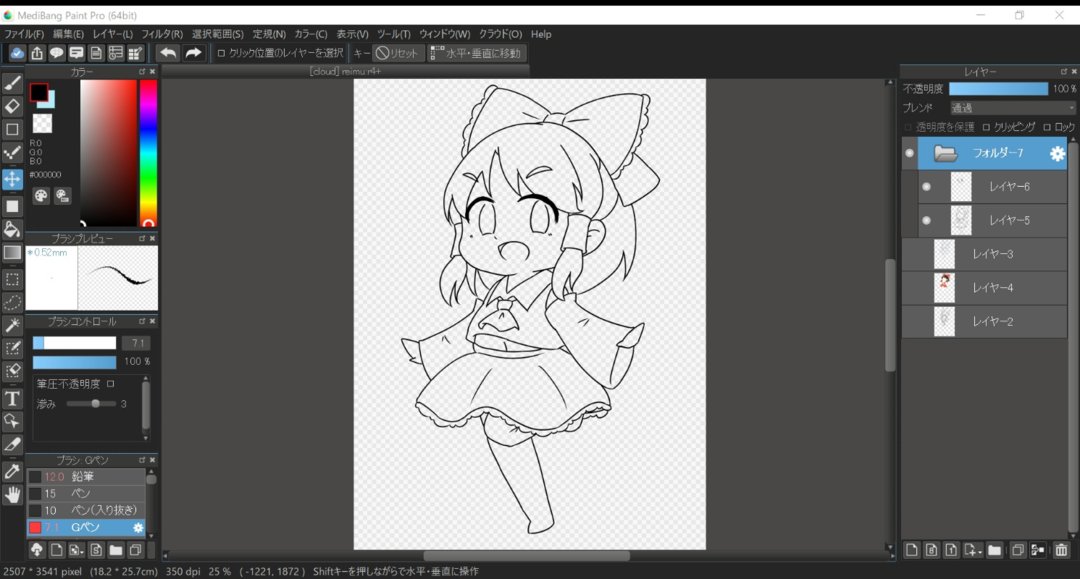Select the Brush tool in left toolbar
Screen dimensions: 1080x579
pos(12,83)
